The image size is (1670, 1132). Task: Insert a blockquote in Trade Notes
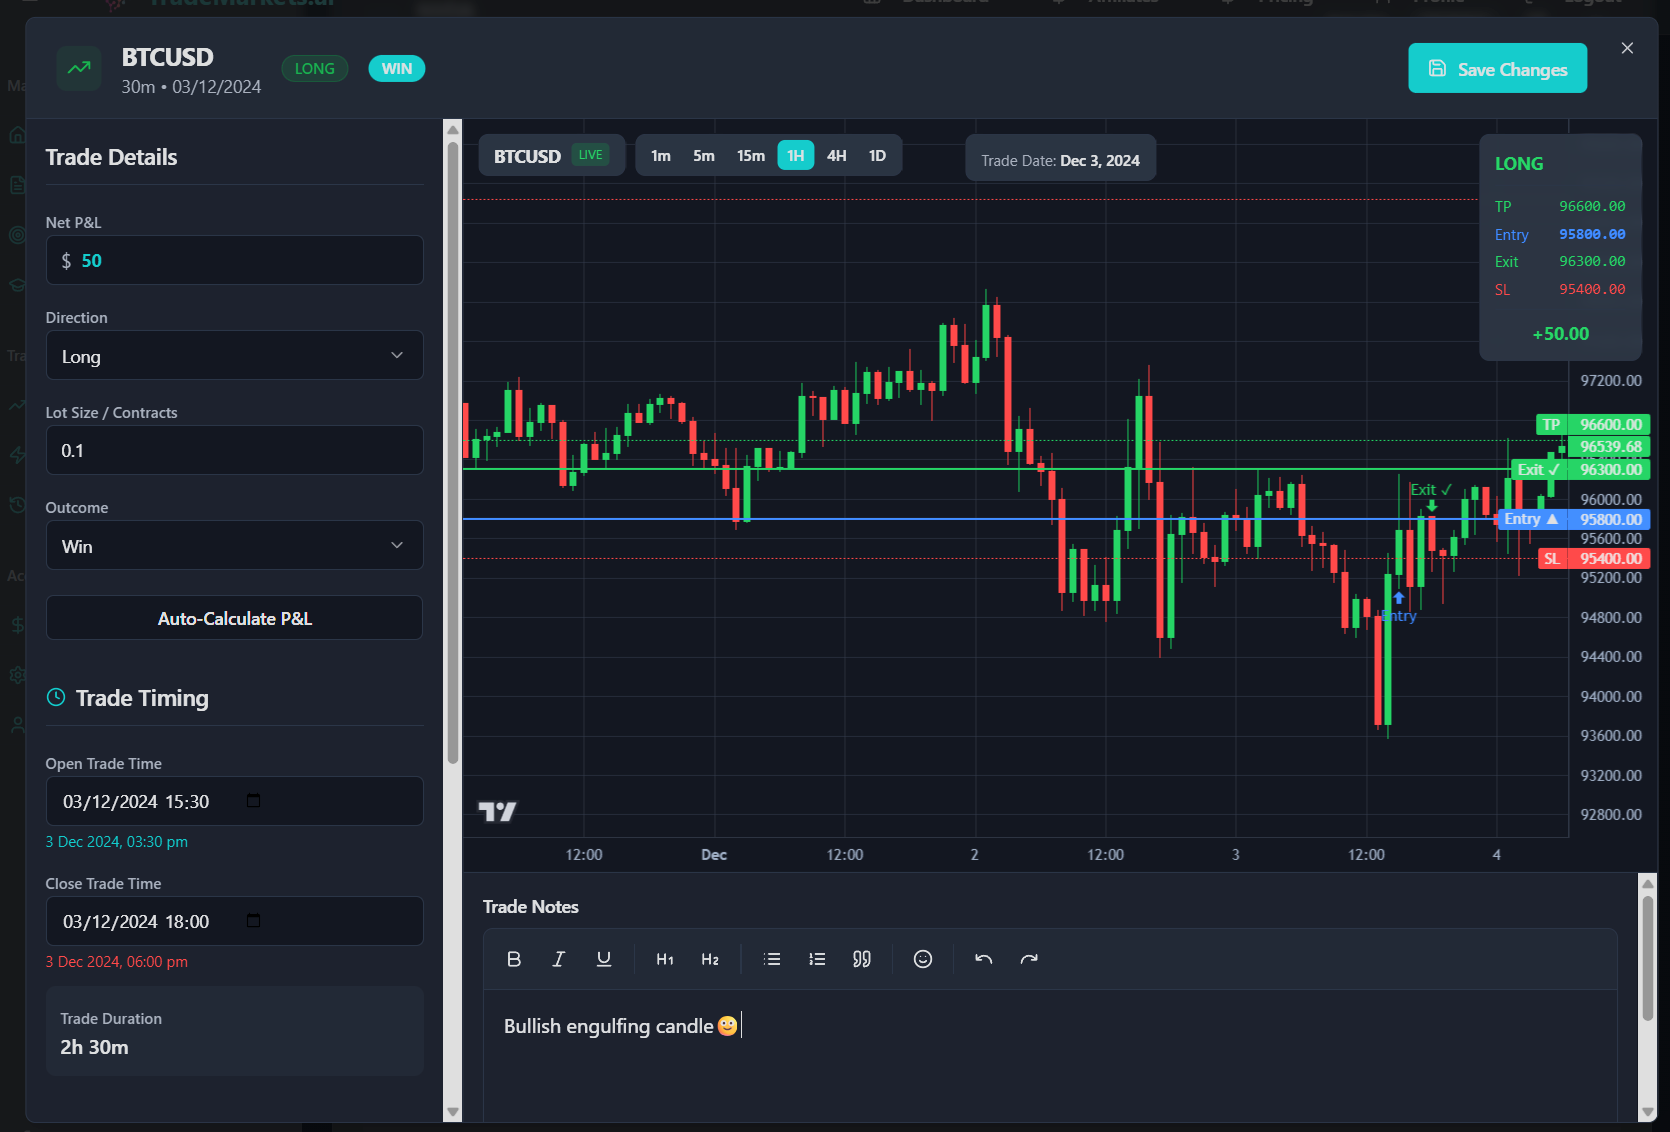pyautogui.click(x=861, y=958)
